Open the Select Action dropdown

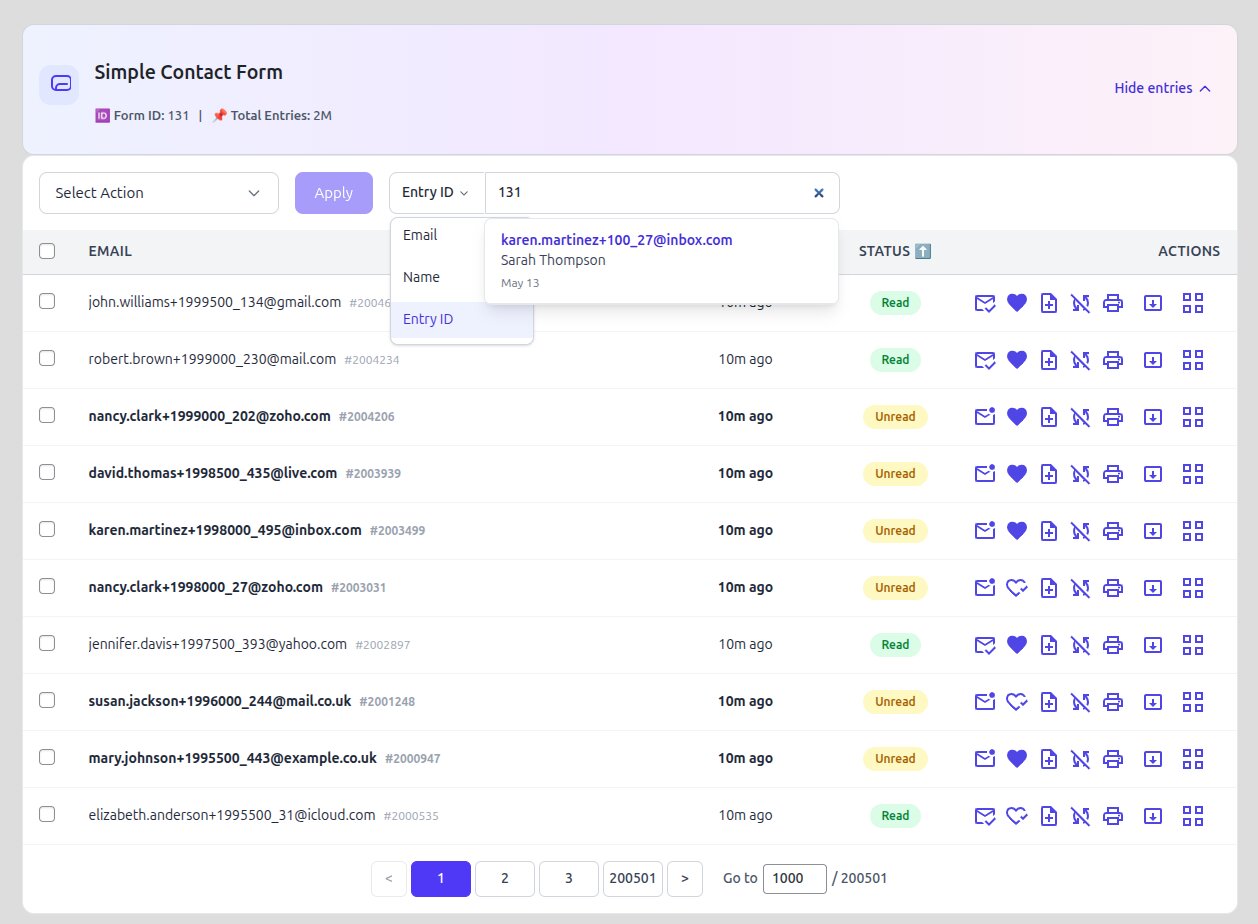159,193
